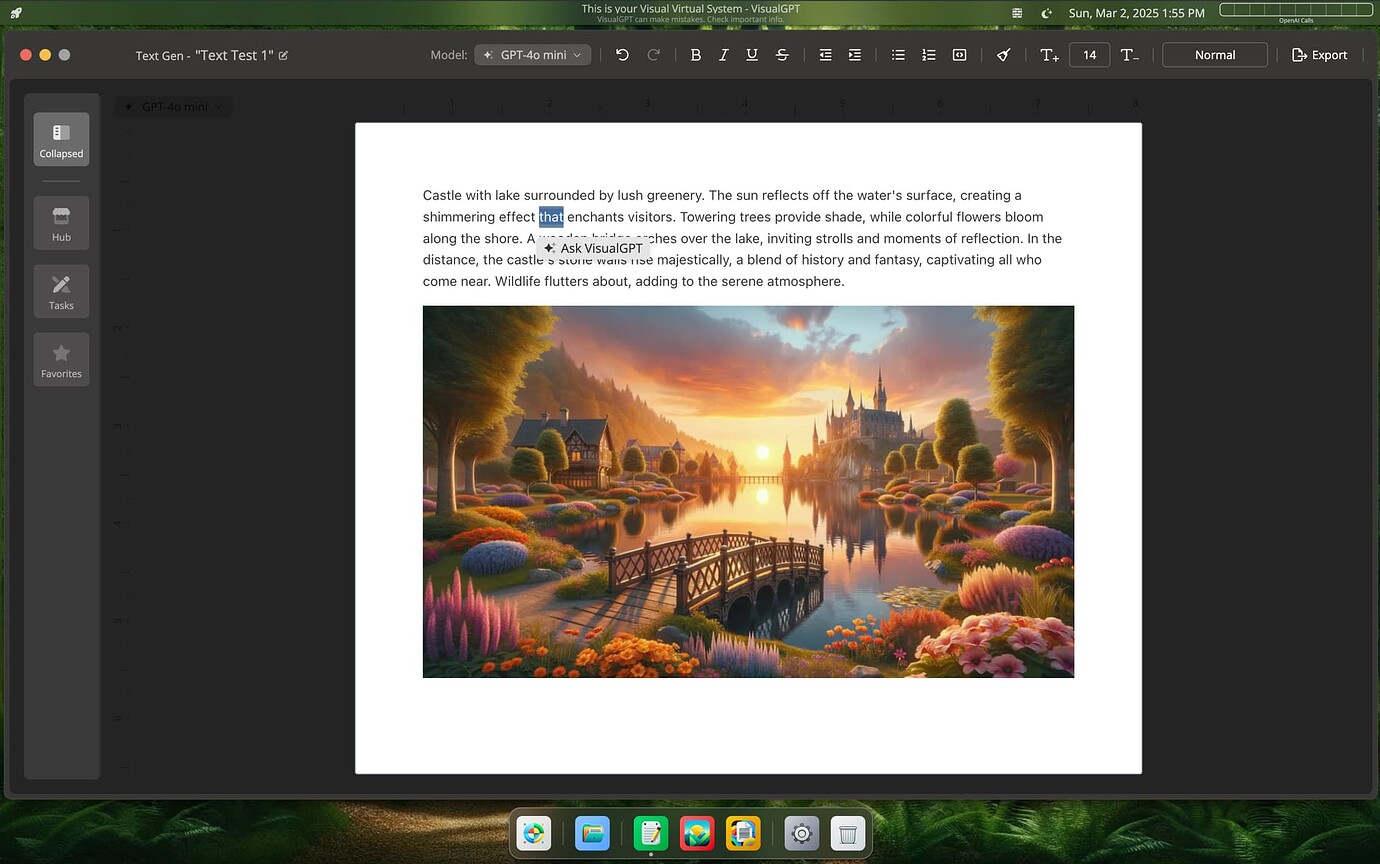Screen dimensions: 1380x864
Task: Open the Normal style dropdown
Action: (1214, 55)
